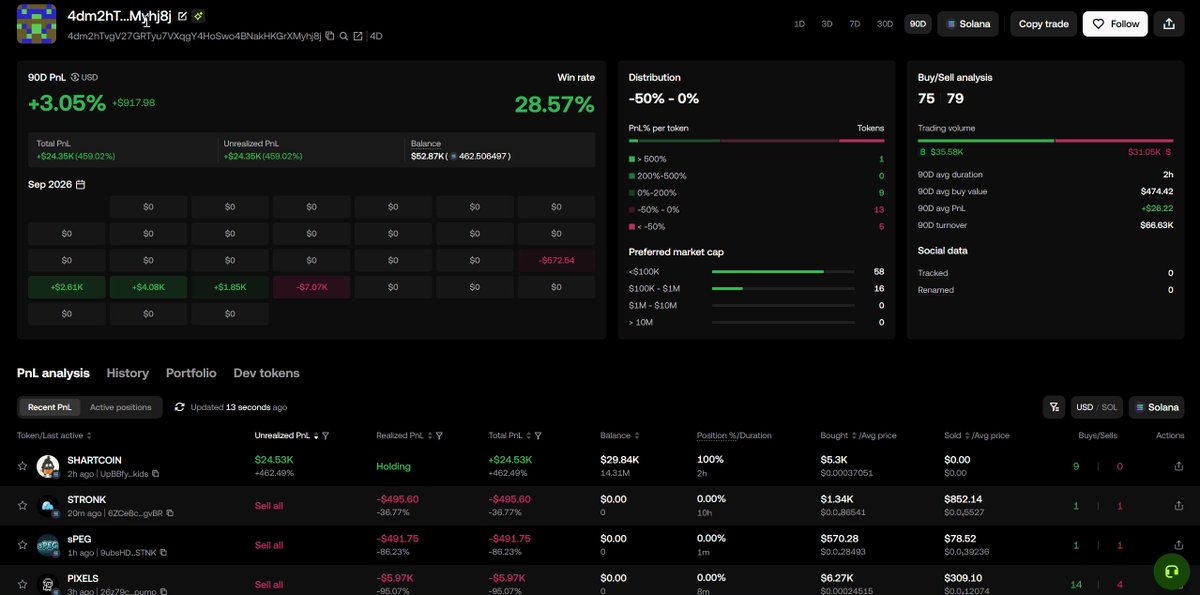This screenshot has height=595, width=1200.
Task: Show Active positions view
Action: pos(121,407)
